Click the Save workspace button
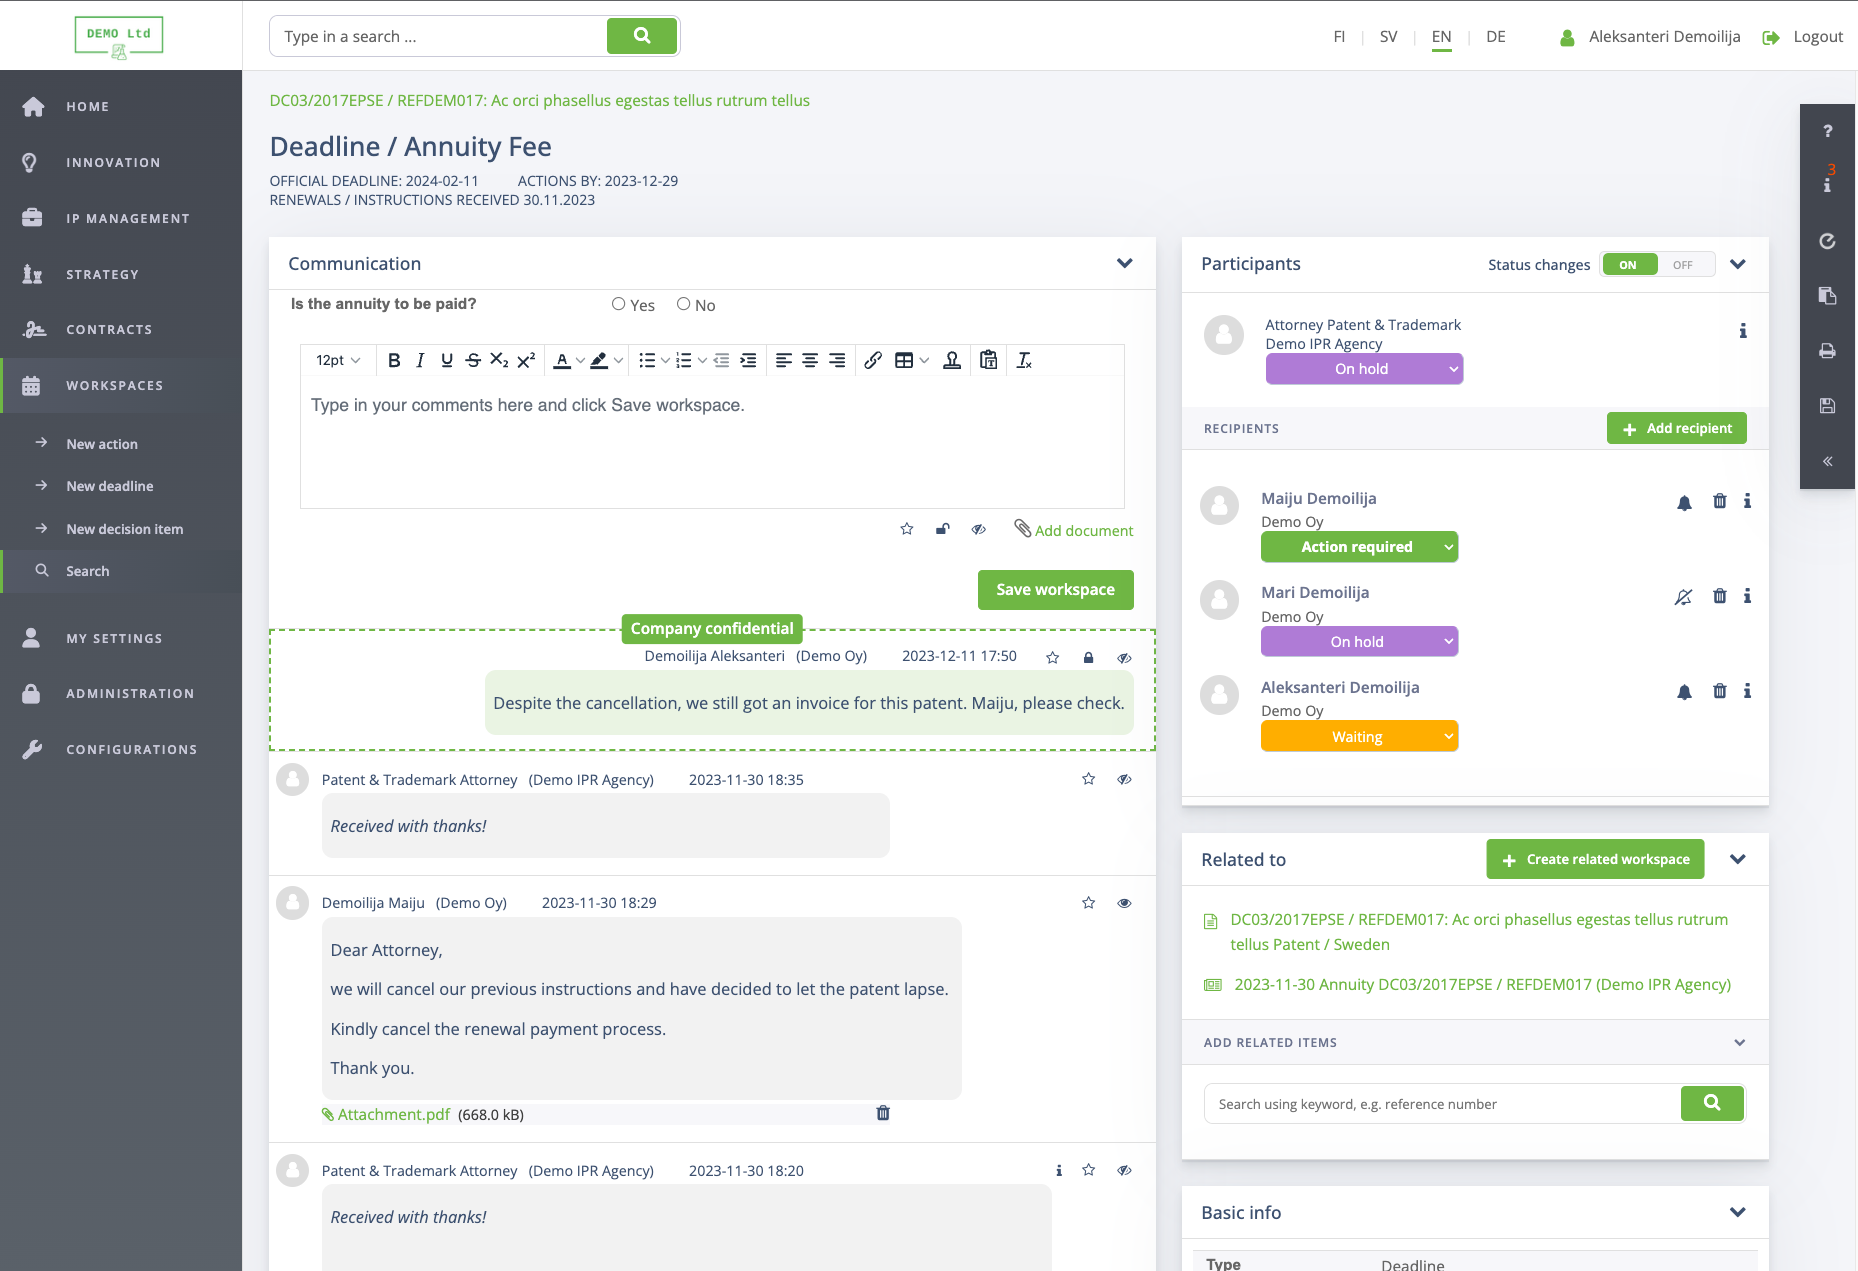The height and width of the screenshot is (1271, 1858). pyautogui.click(x=1055, y=589)
